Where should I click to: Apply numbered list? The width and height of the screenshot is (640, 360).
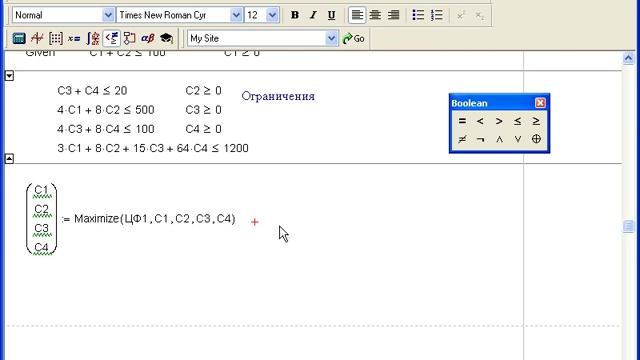[x=437, y=15]
